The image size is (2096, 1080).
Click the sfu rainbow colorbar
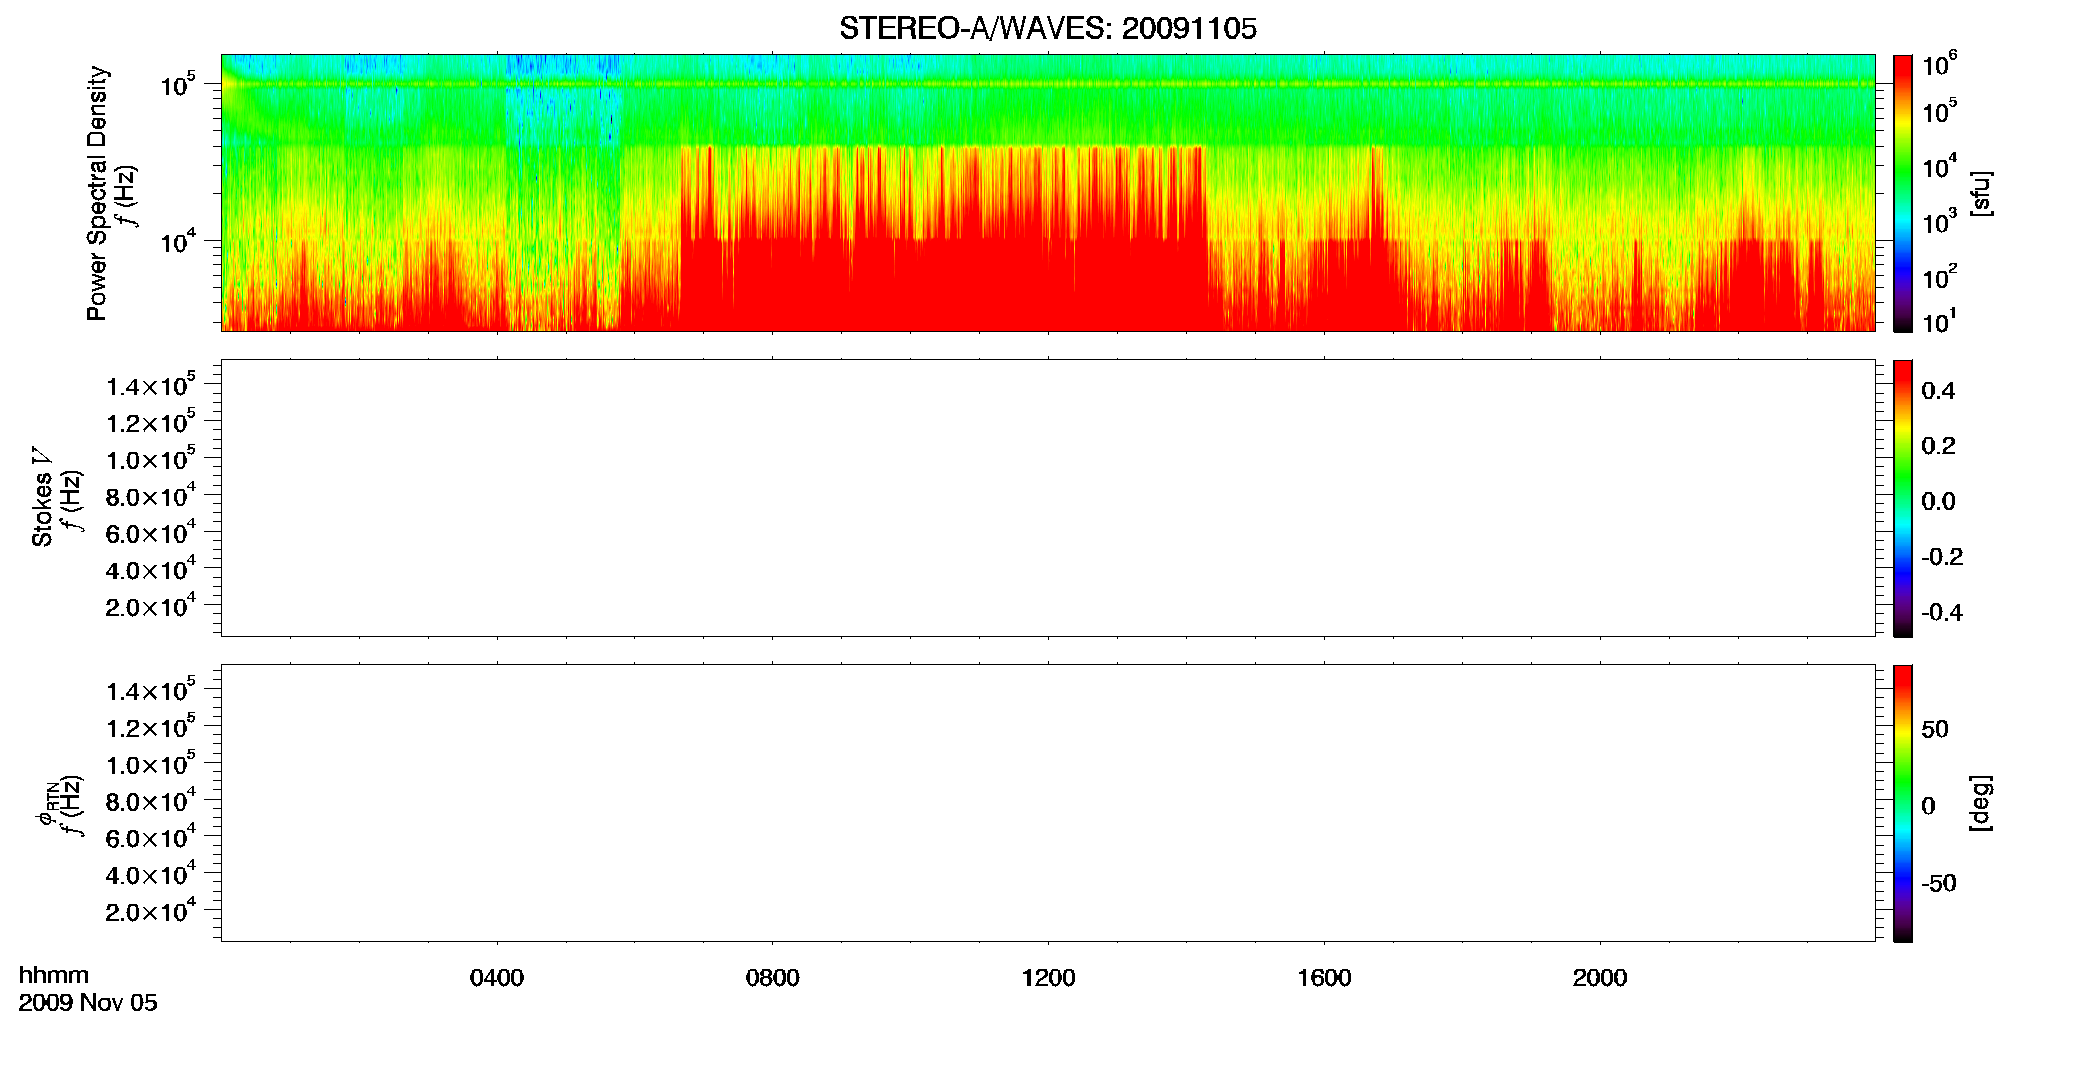click(x=1903, y=193)
